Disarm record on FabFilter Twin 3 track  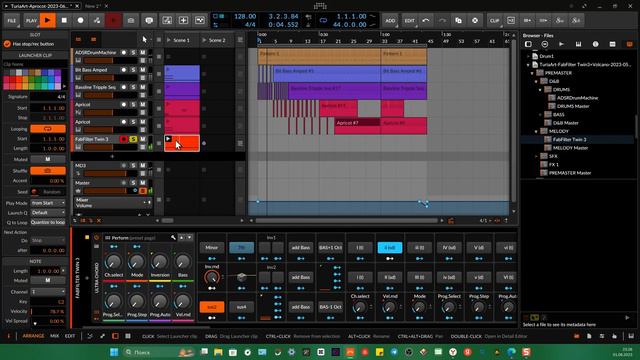tap(124, 139)
